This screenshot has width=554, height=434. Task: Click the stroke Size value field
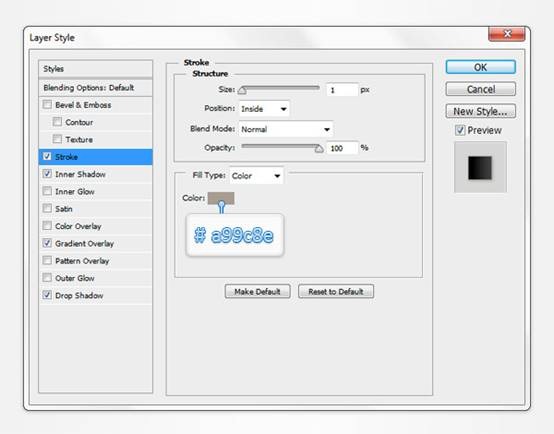342,90
